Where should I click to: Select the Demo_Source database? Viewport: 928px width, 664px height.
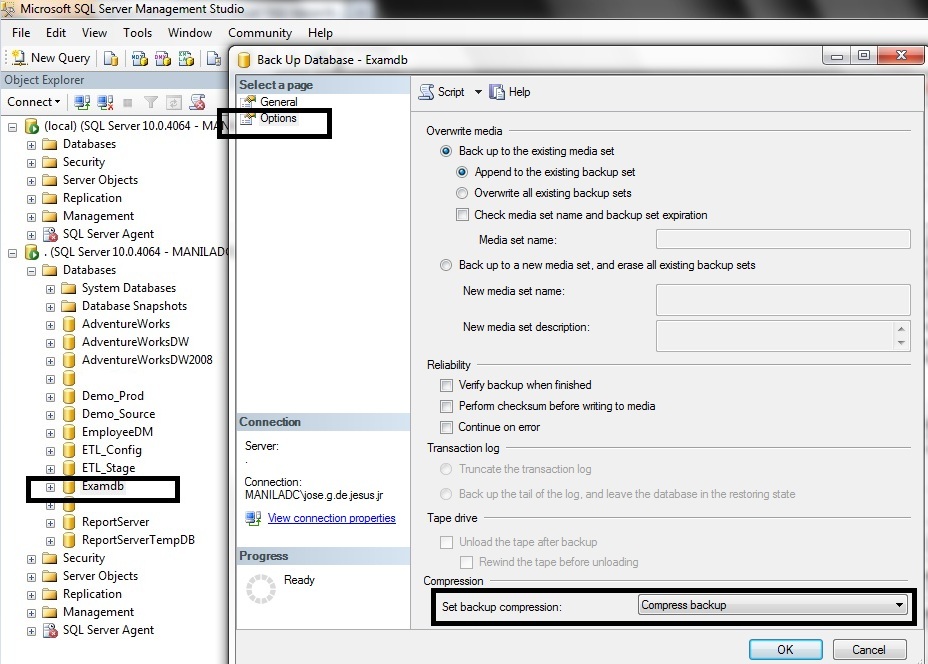118,414
